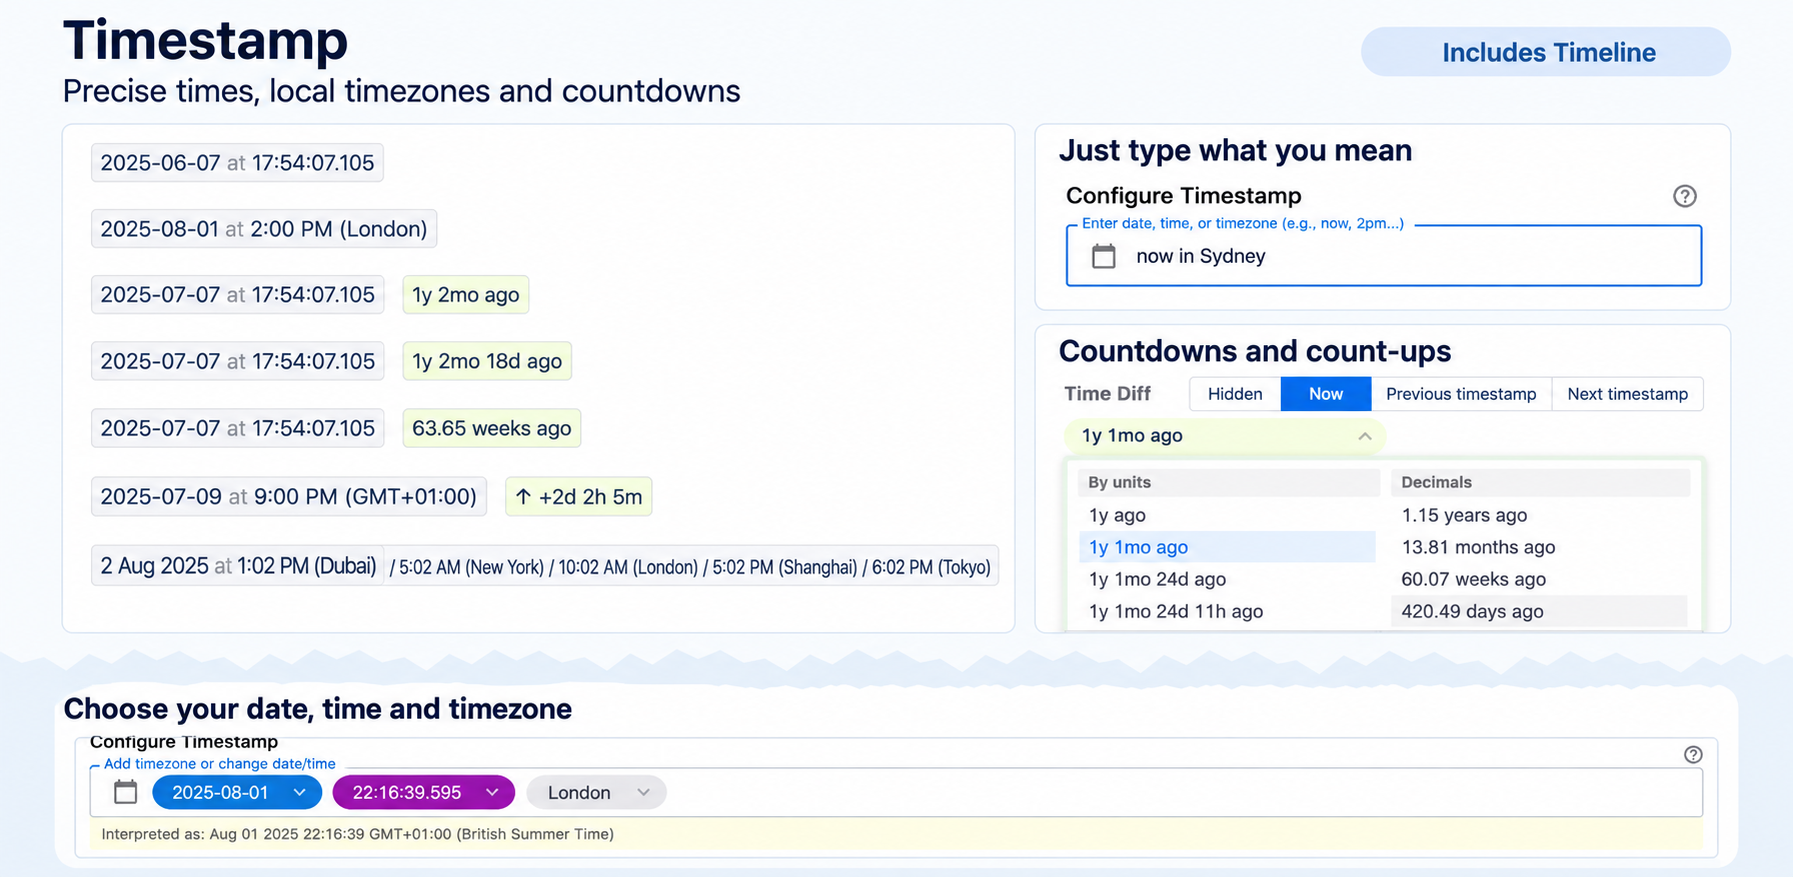The height and width of the screenshot is (877, 1793).
Task: Pick the '420.49 days ago' decimal option
Action: coord(1539,611)
